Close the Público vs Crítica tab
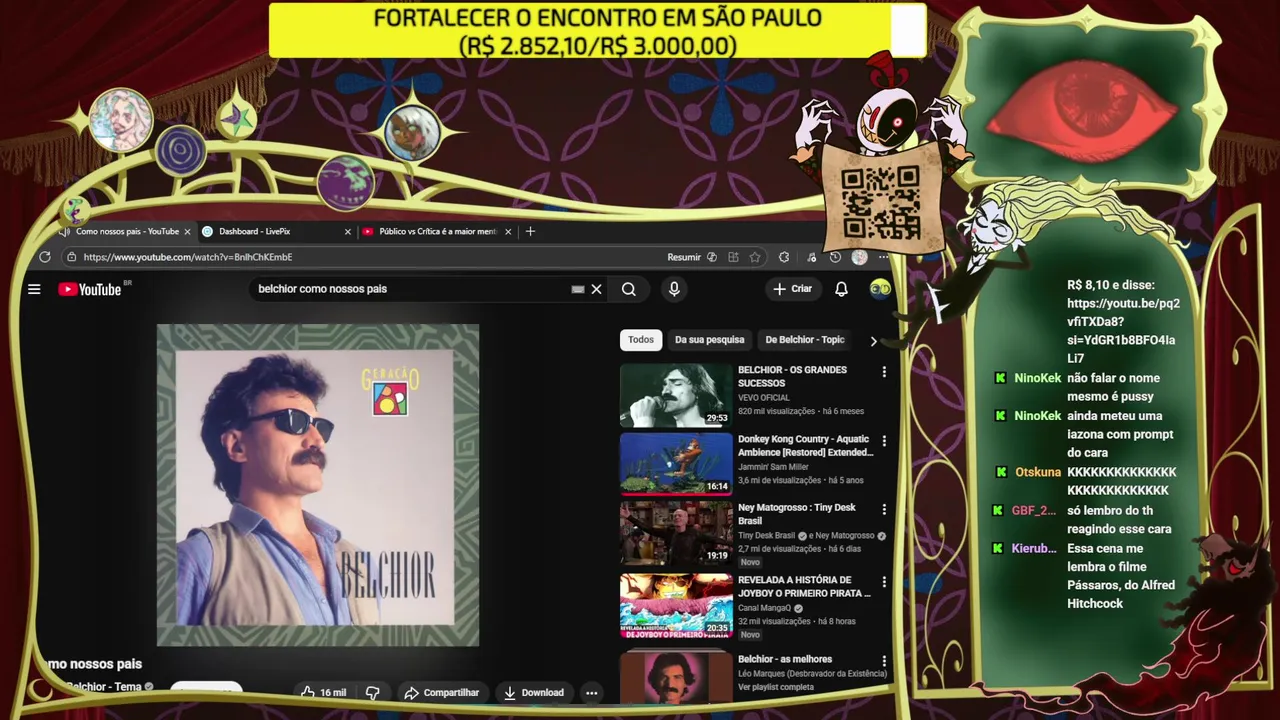This screenshot has height=720, width=1280. (508, 231)
